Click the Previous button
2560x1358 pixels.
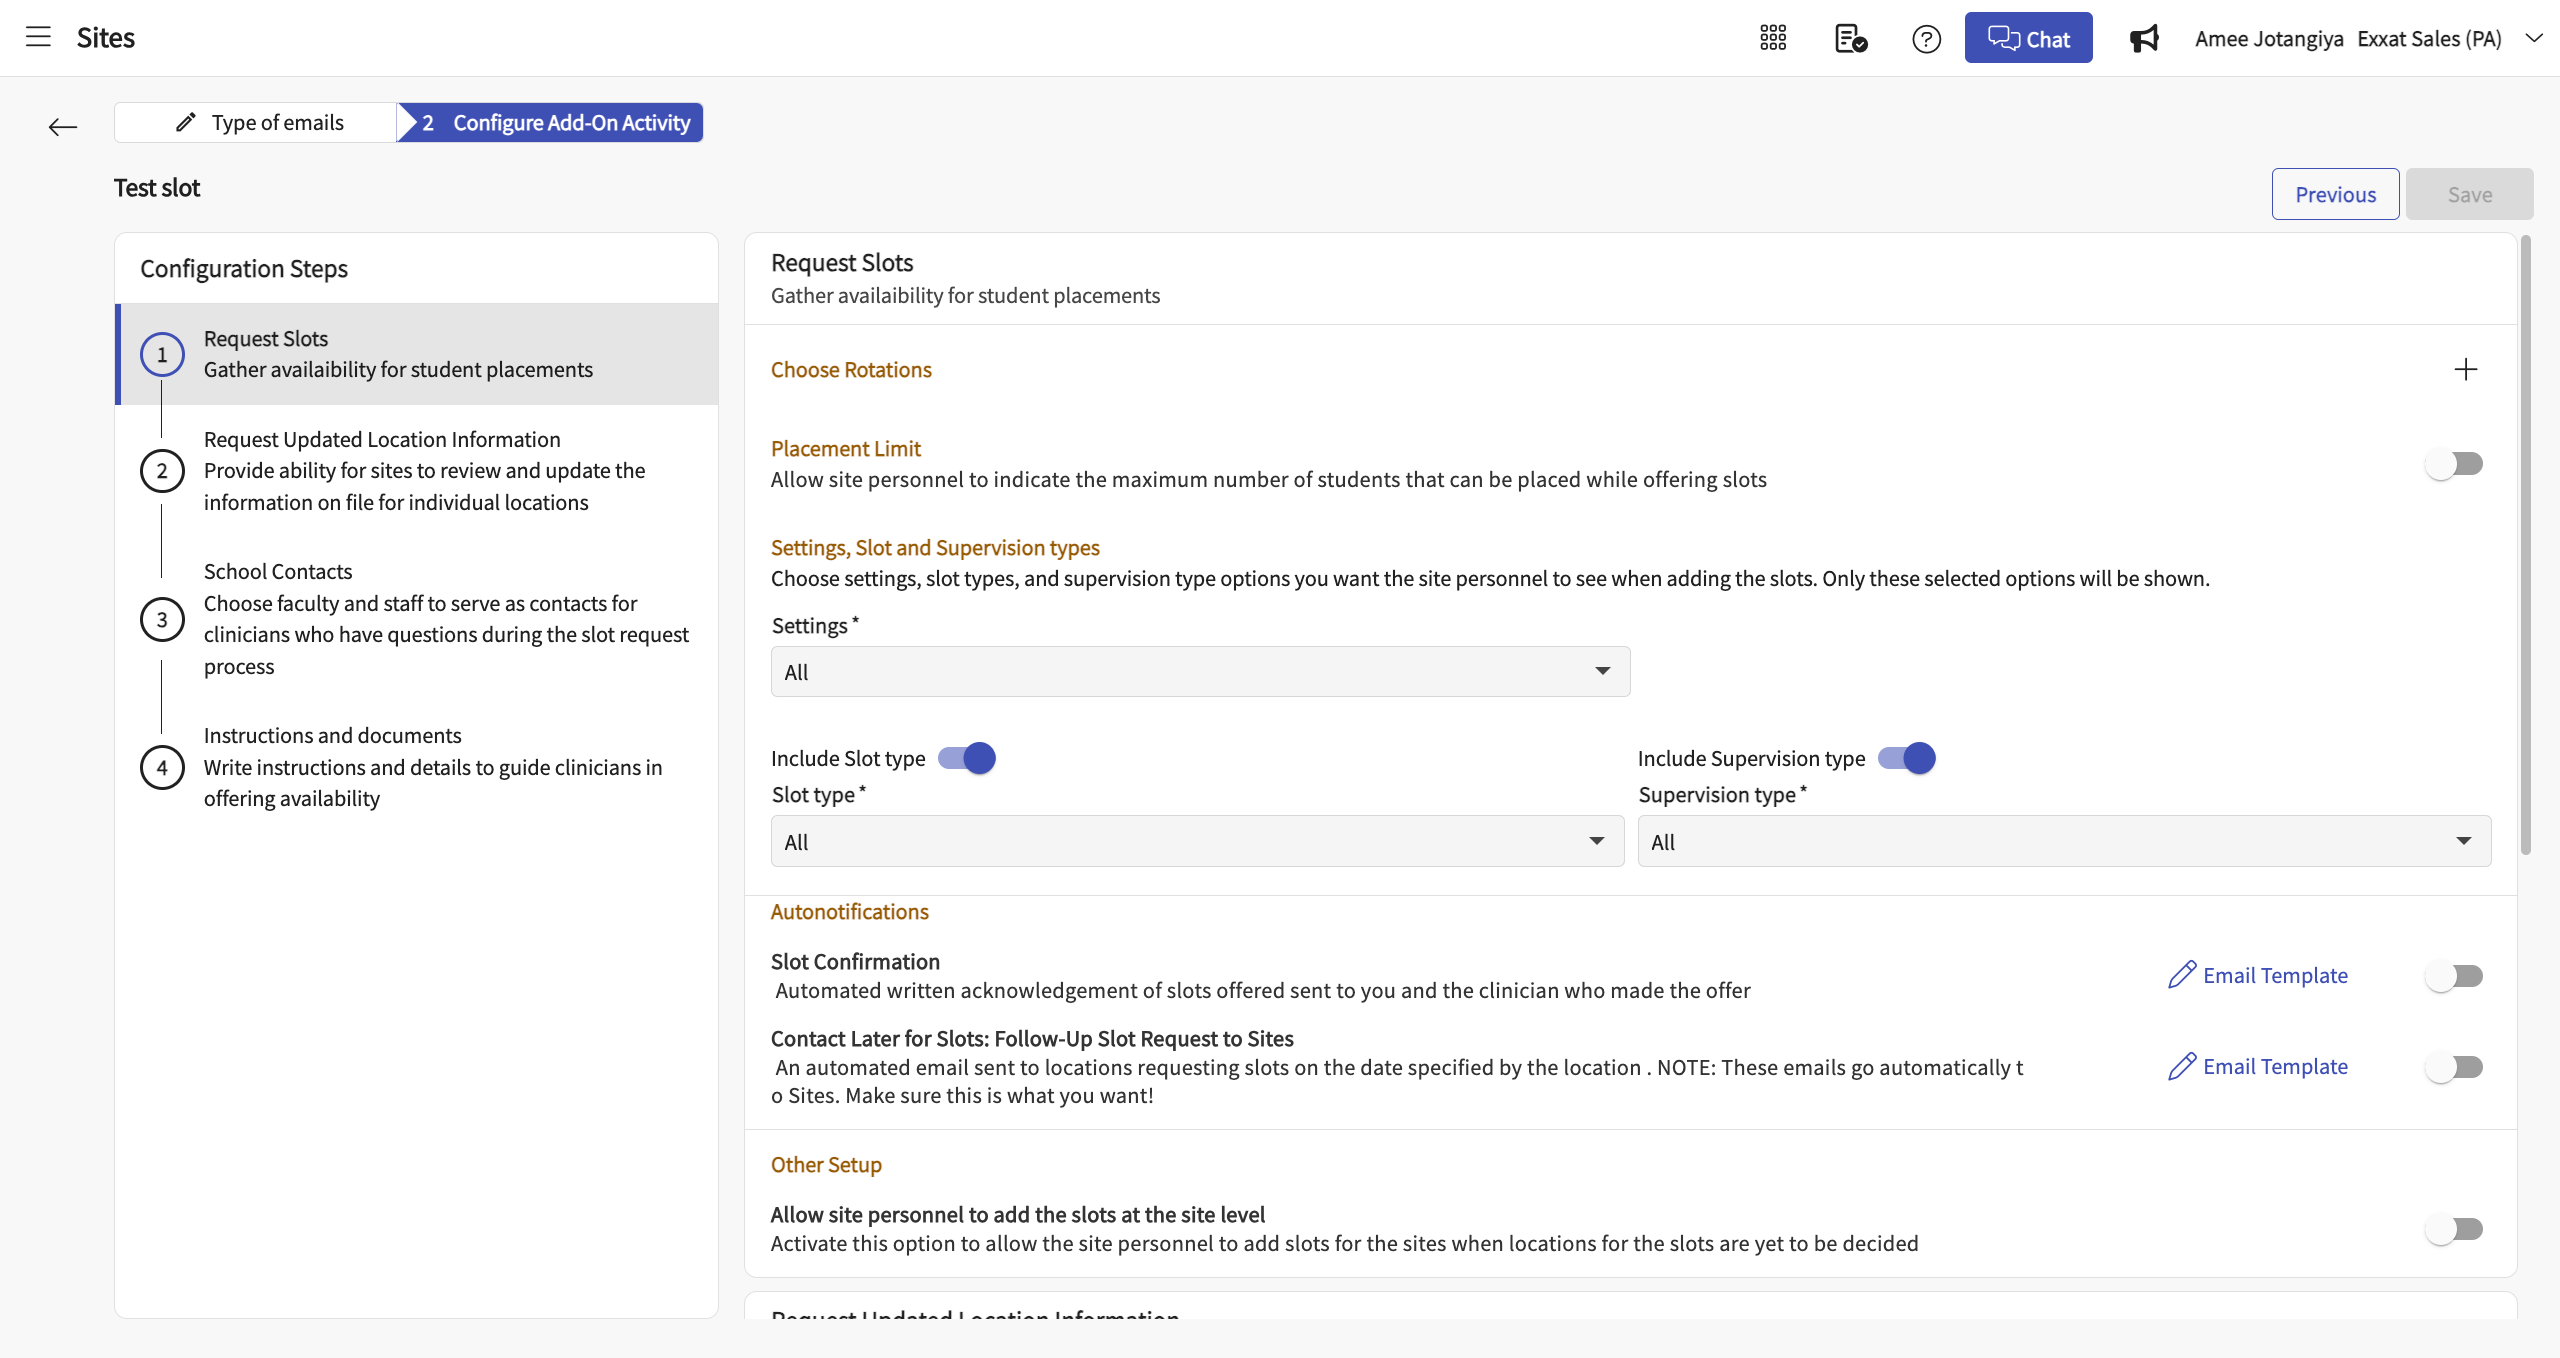pyautogui.click(x=2335, y=194)
